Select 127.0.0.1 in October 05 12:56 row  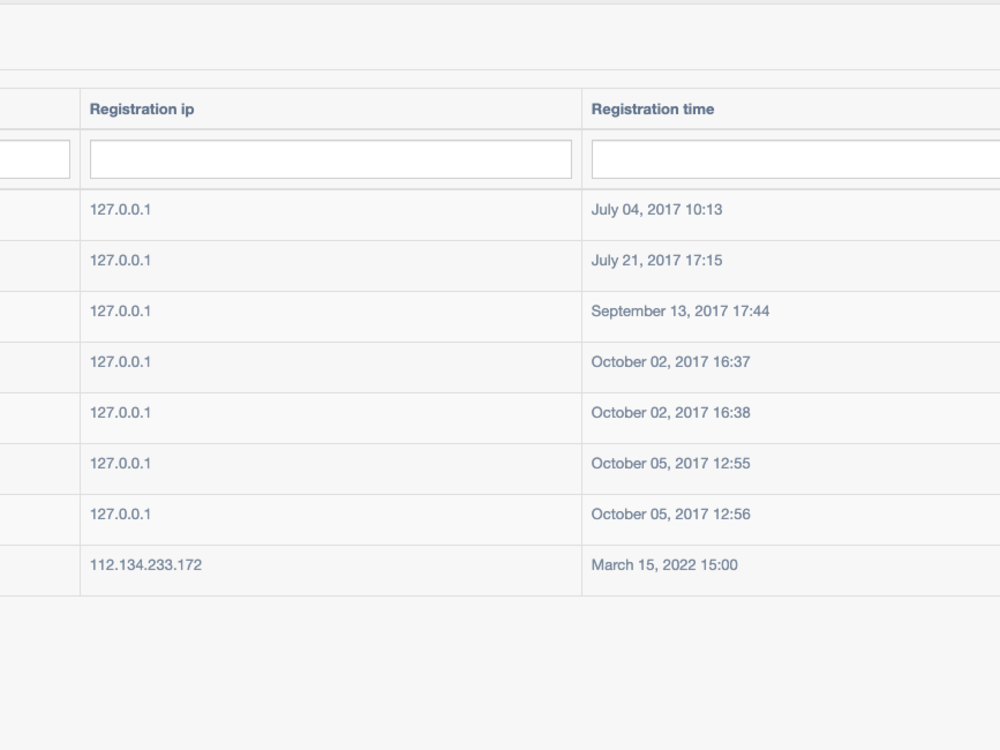pyautogui.click(x=120, y=514)
